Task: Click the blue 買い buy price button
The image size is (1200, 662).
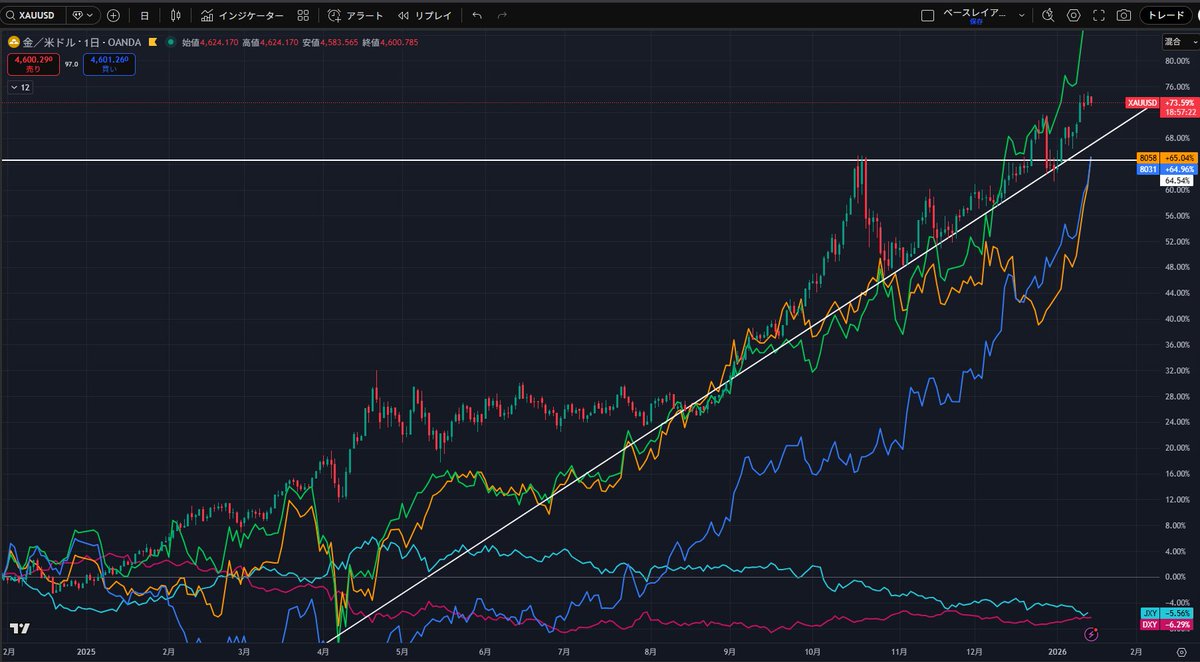Action: (x=109, y=64)
